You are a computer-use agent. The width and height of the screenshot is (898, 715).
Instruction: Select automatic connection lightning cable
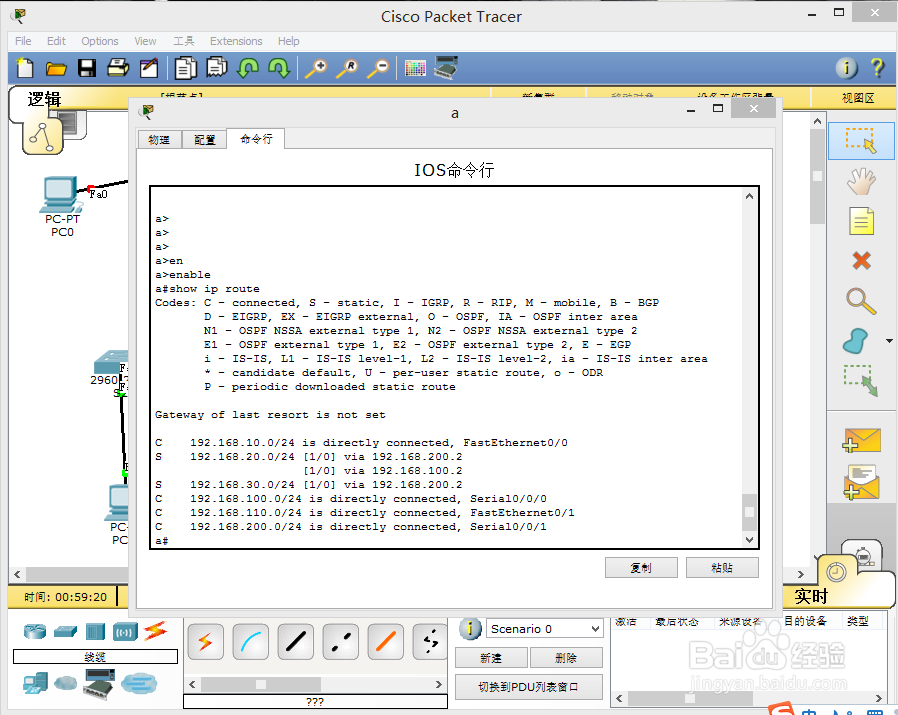coord(205,642)
